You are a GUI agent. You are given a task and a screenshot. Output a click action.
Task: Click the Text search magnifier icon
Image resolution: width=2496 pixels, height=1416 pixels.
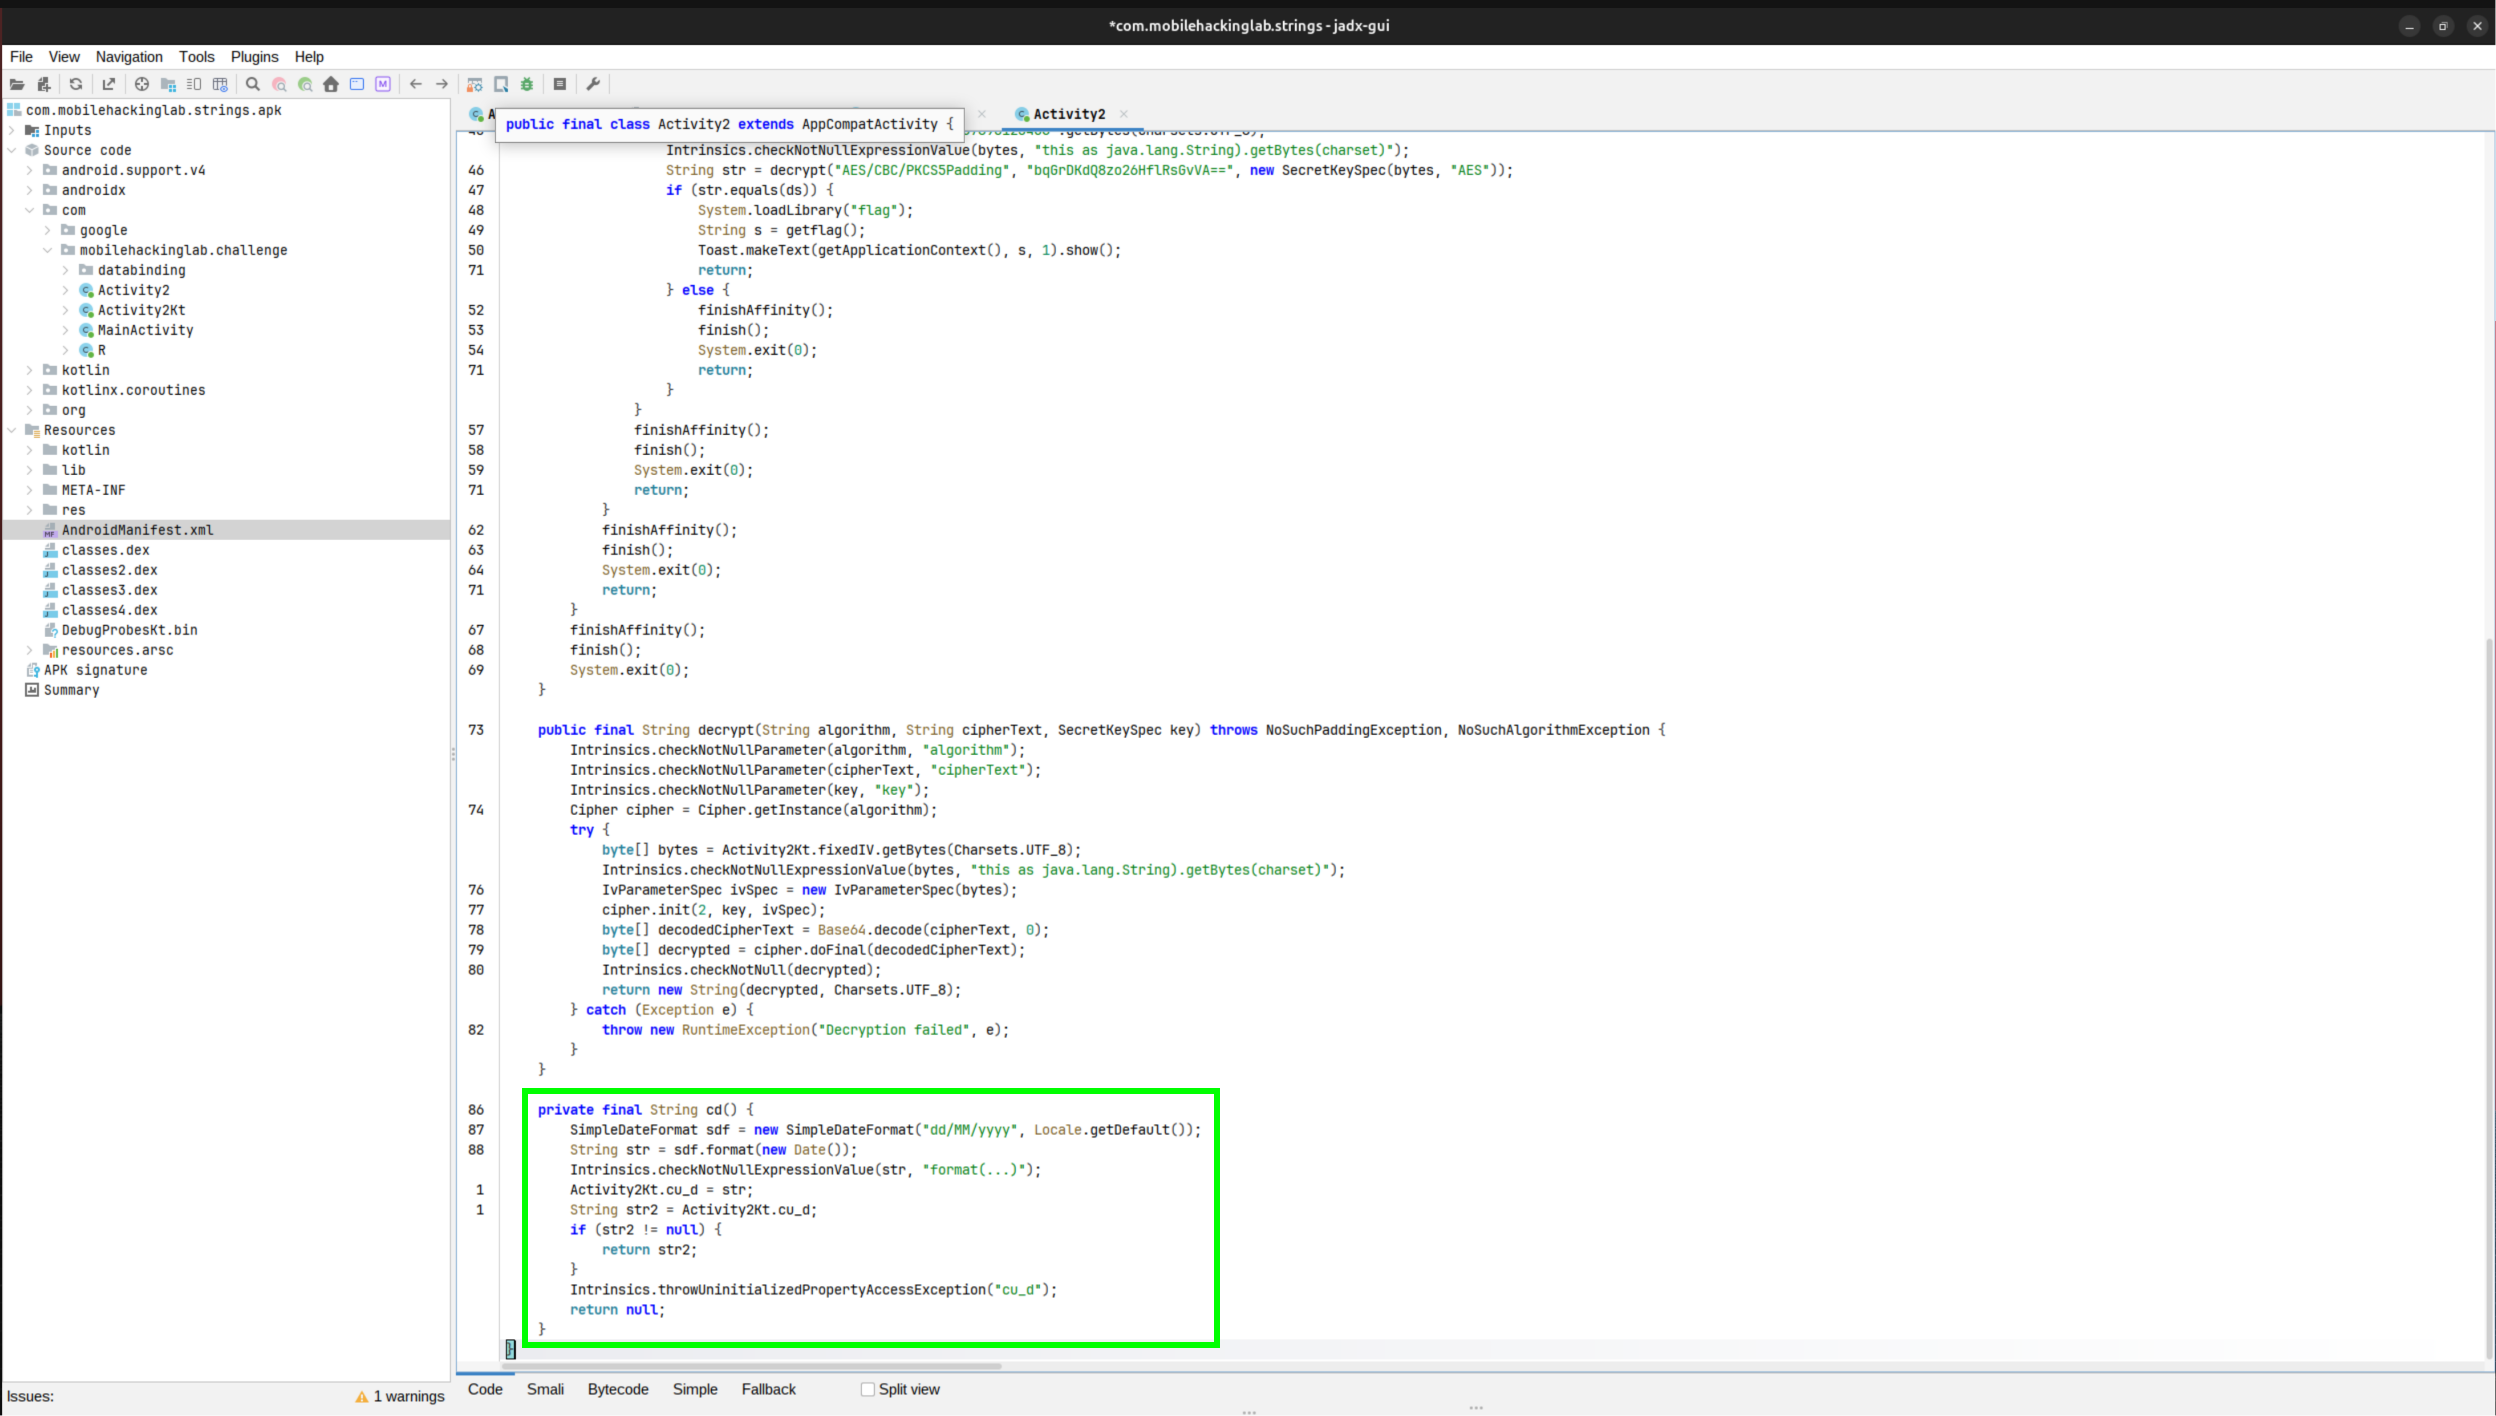[x=253, y=85]
